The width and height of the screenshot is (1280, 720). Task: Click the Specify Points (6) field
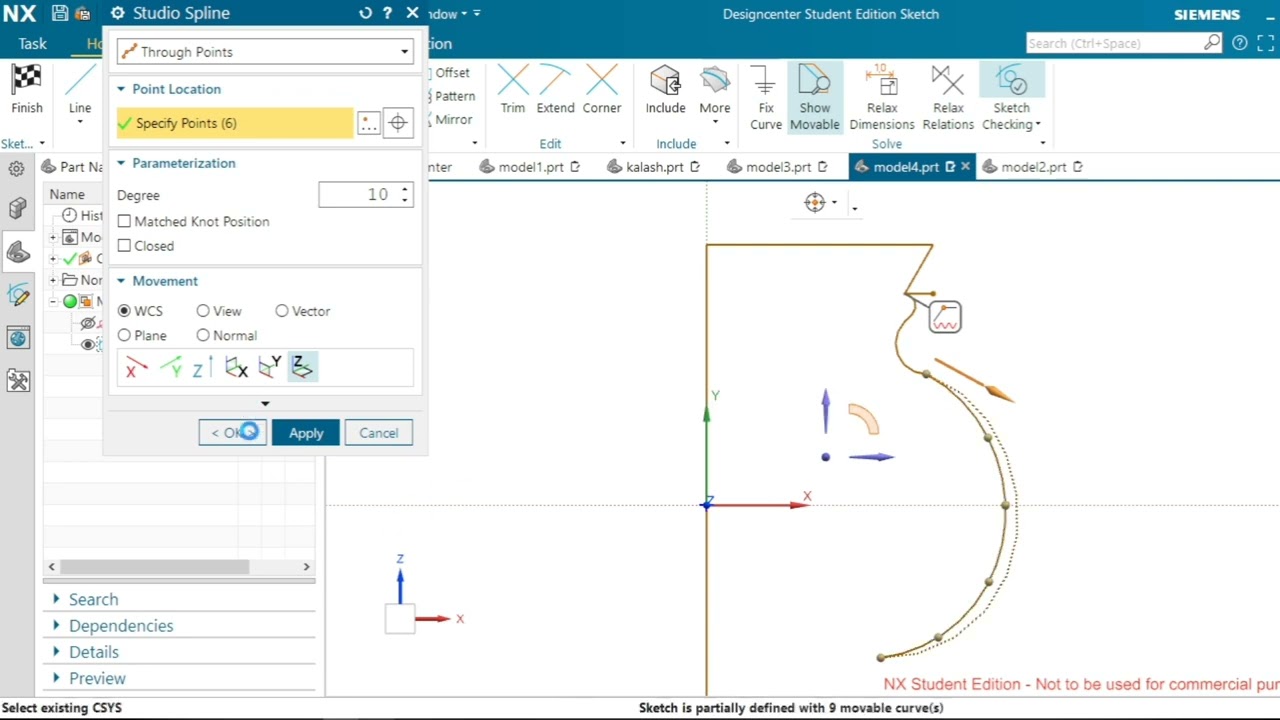point(235,123)
